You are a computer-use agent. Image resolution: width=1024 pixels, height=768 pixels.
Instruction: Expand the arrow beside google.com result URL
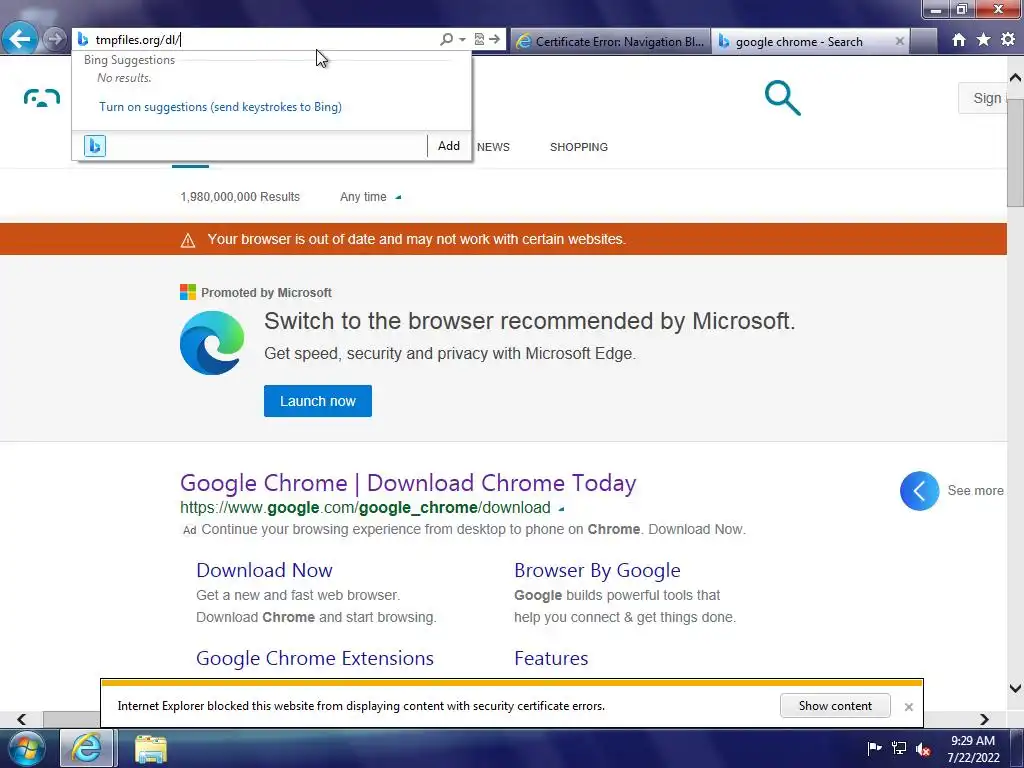(x=562, y=508)
